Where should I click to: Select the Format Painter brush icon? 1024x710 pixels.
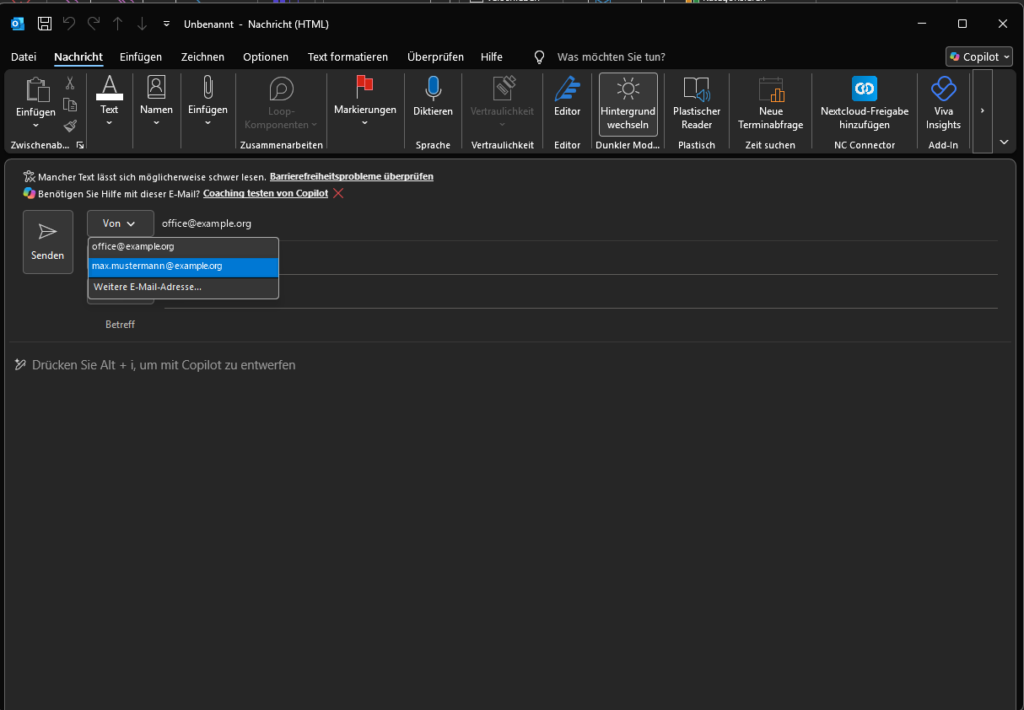pyautogui.click(x=70, y=126)
